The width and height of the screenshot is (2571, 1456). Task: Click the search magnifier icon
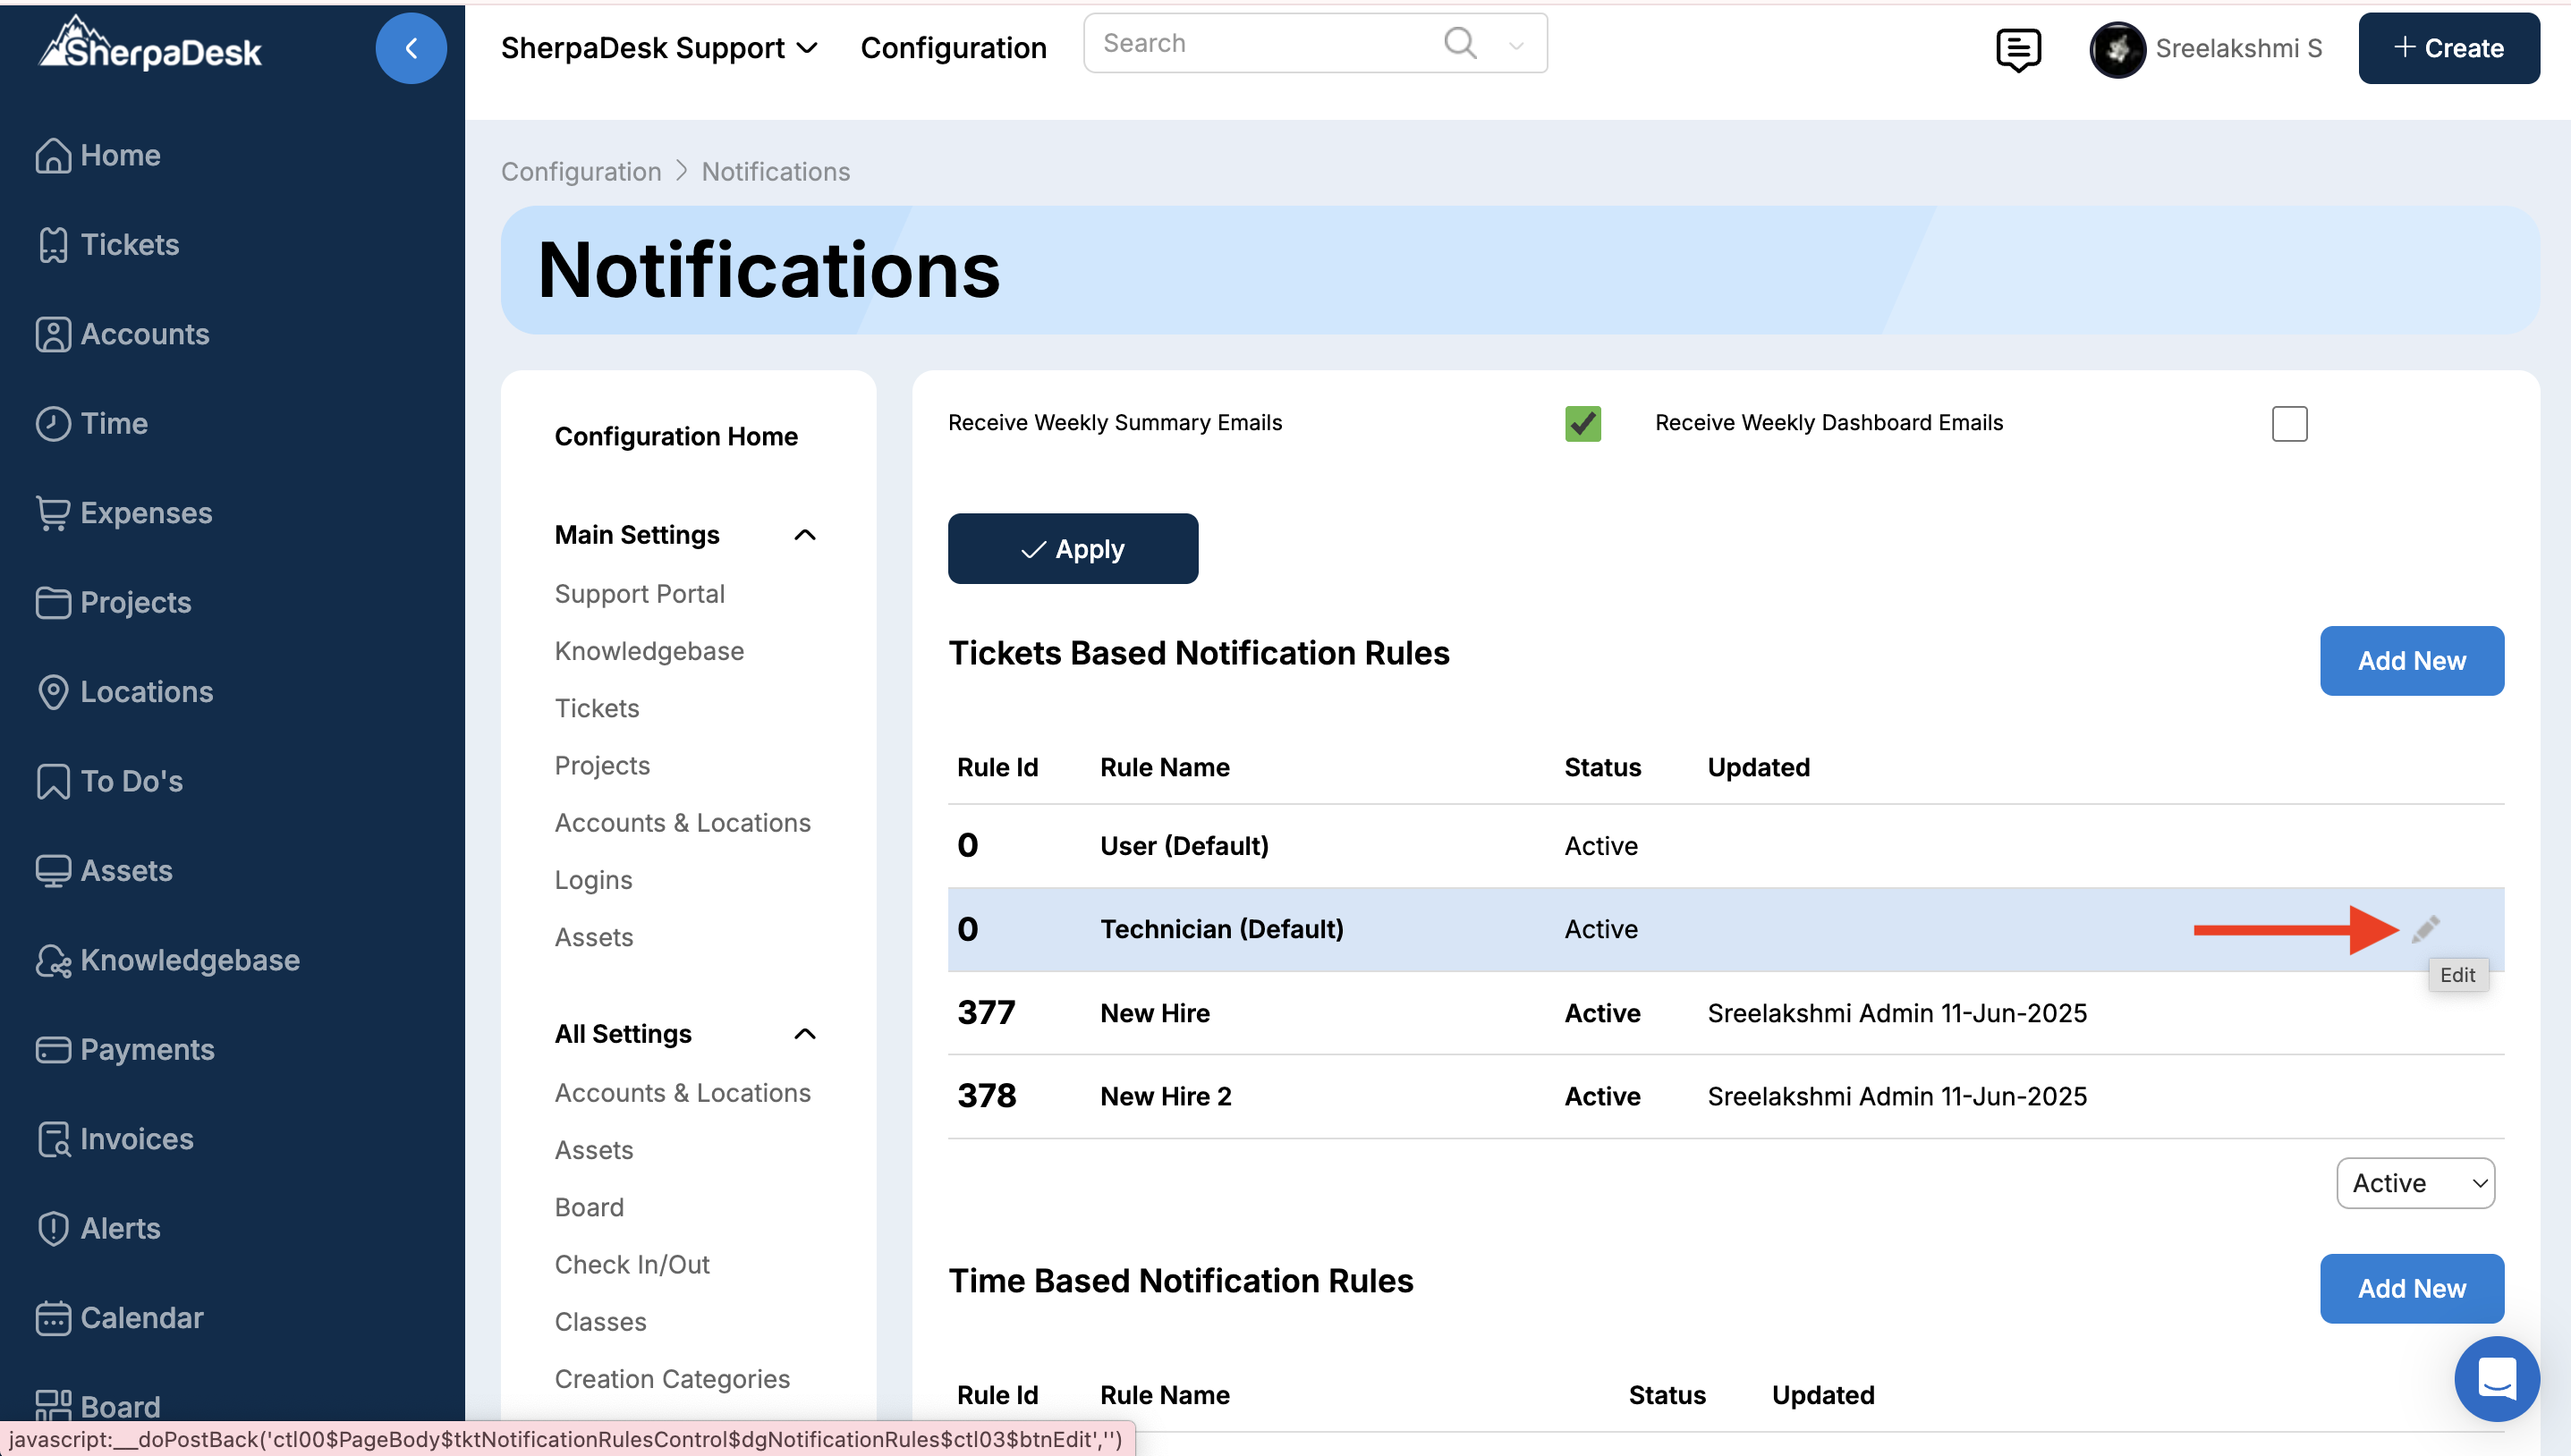click(x=1460, y=43)
